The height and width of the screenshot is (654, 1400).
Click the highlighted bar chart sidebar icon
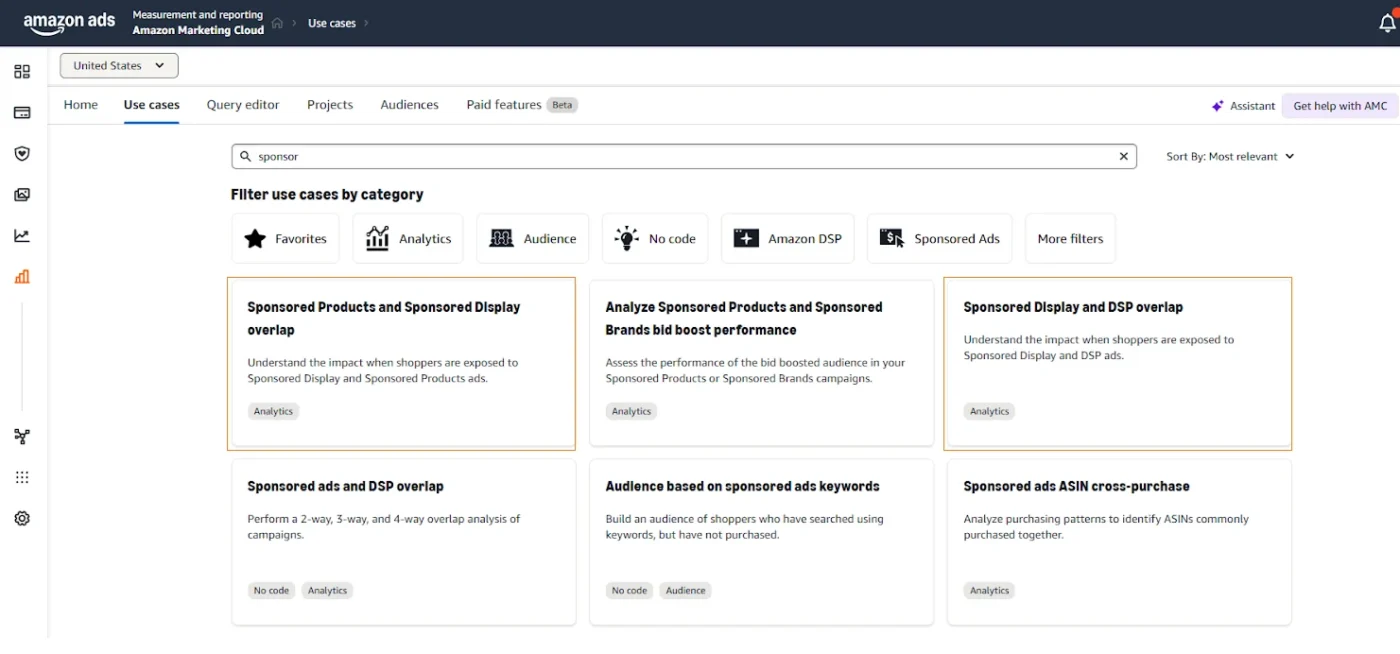(x=22, y=276)
